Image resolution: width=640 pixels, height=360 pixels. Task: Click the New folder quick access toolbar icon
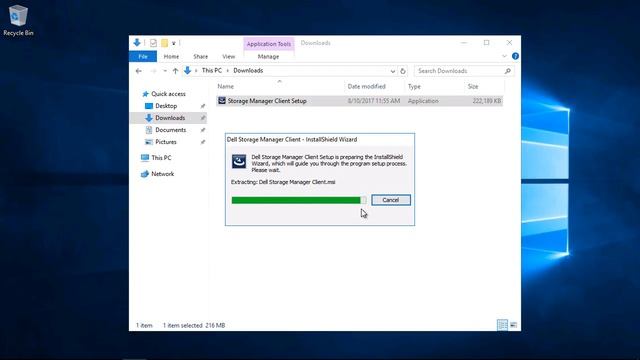tap(164, 43)
